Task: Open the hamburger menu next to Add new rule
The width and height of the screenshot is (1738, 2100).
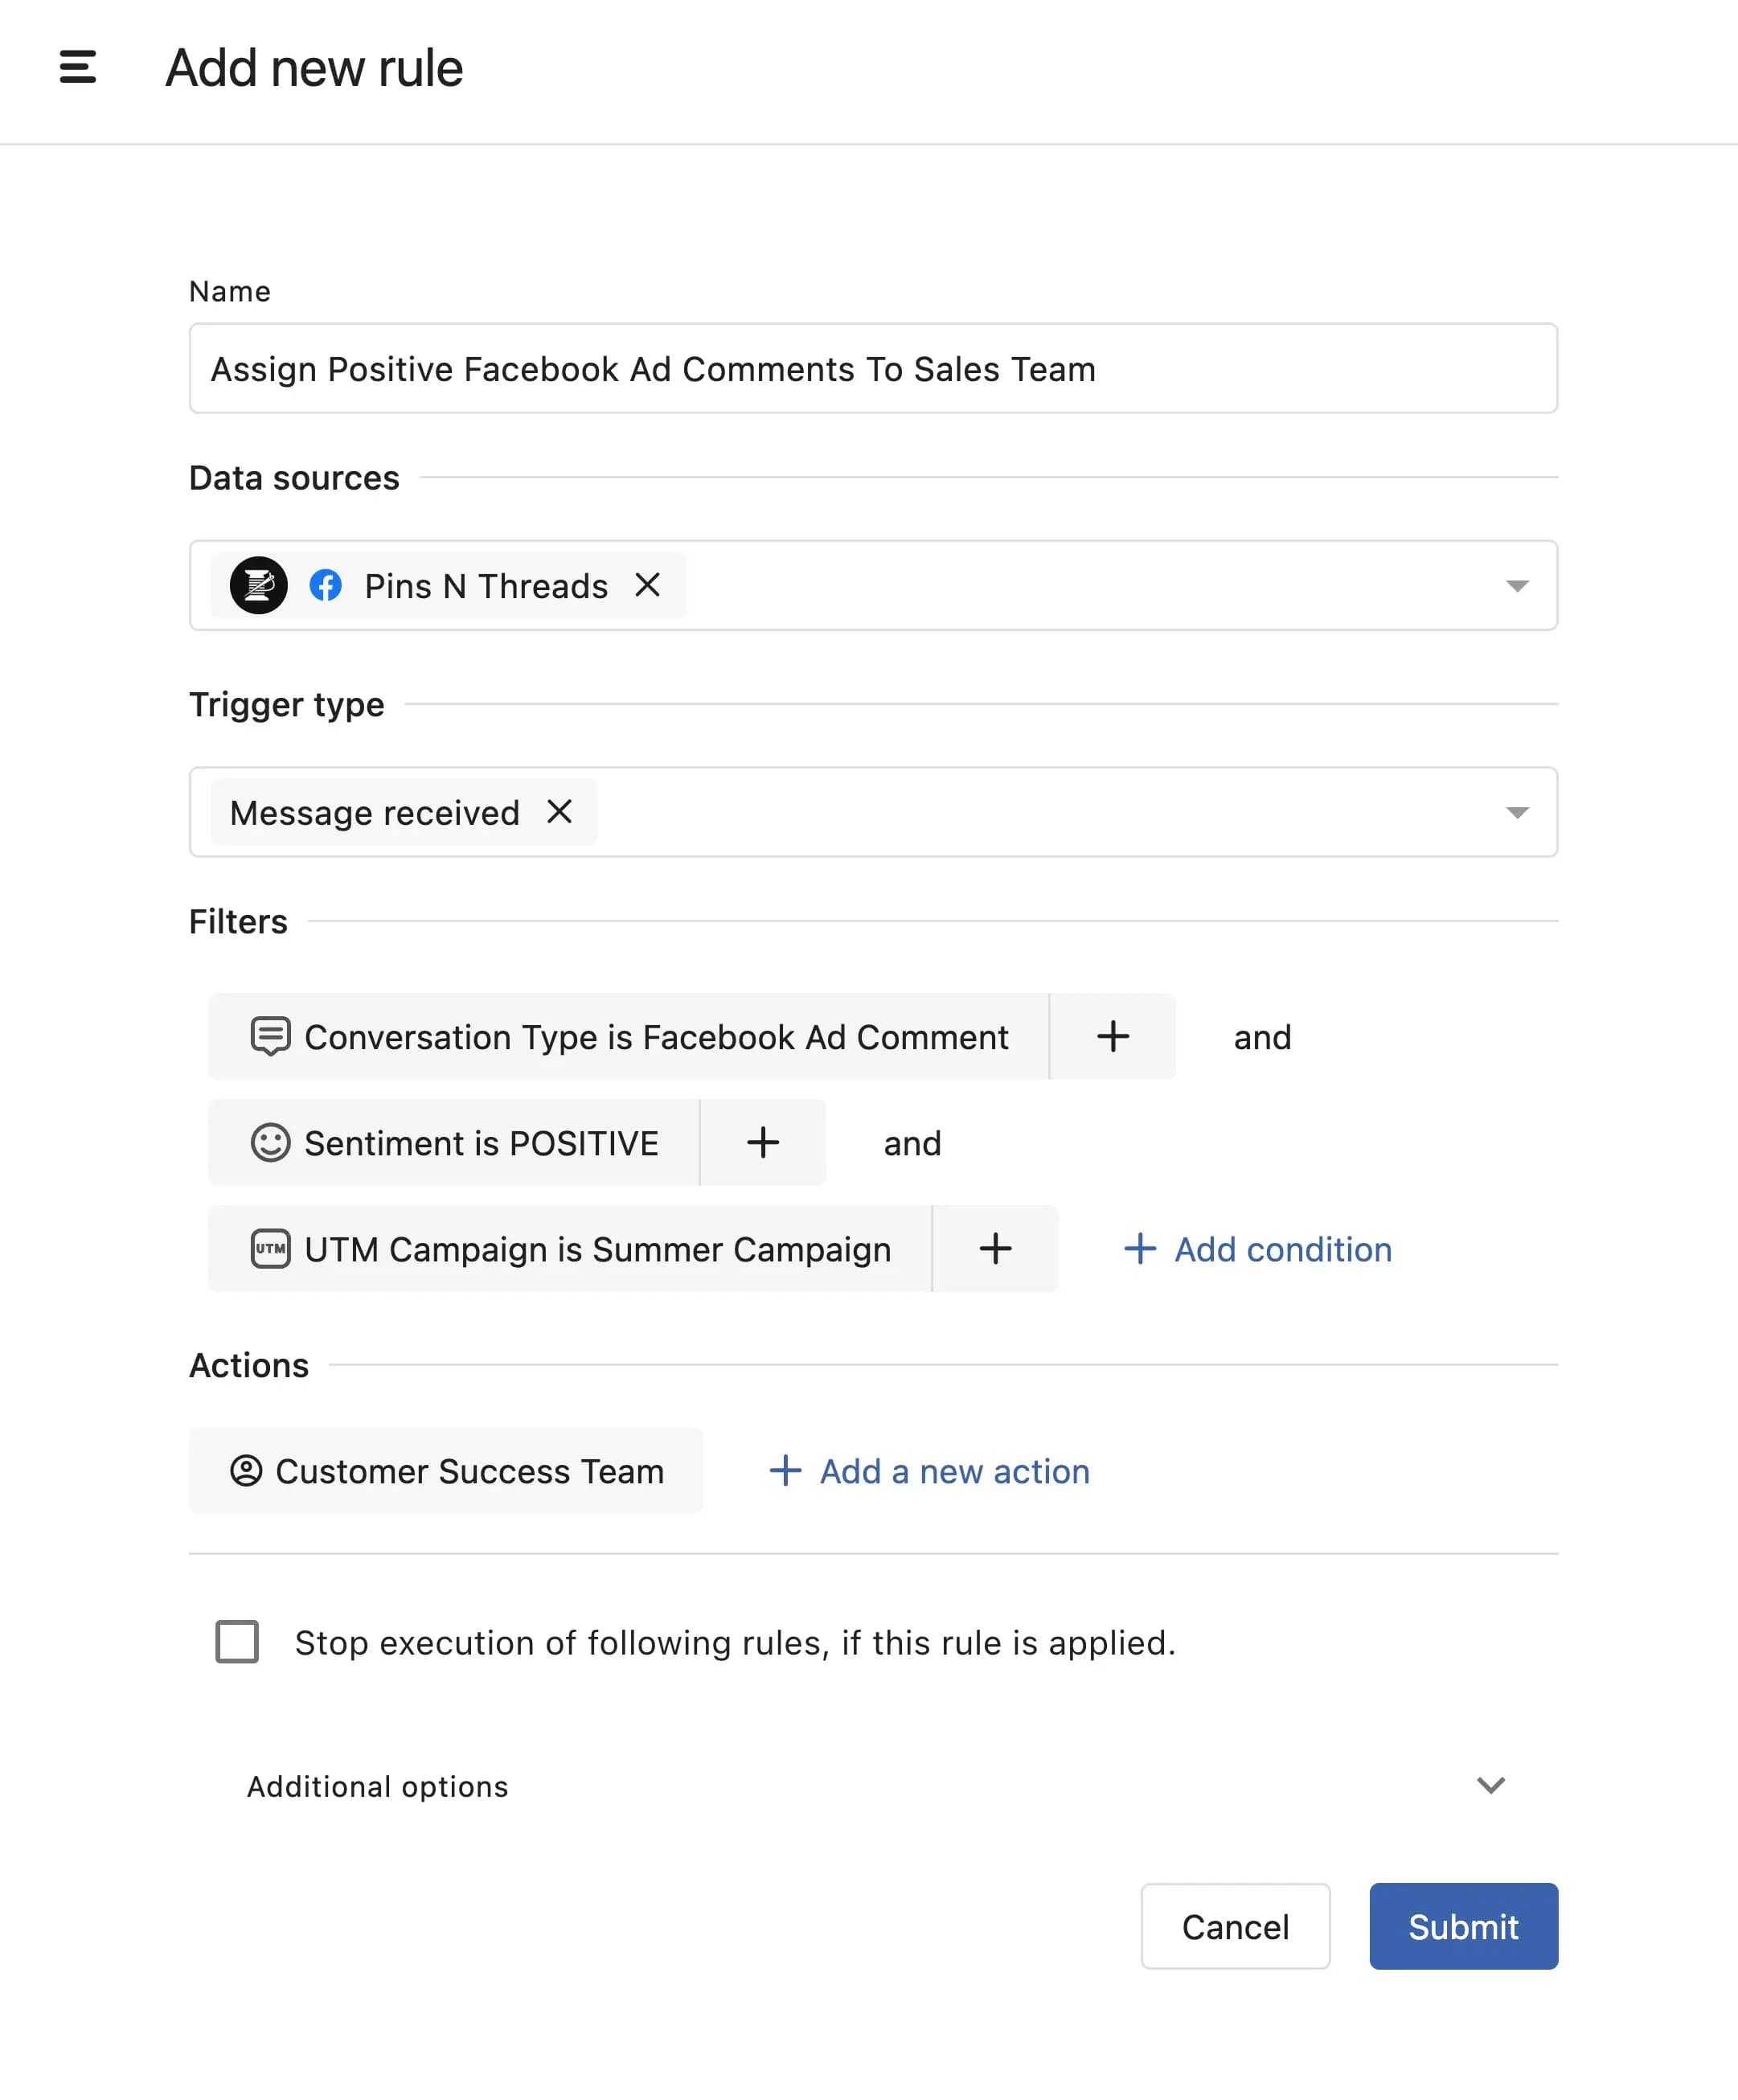Action: 77,68
